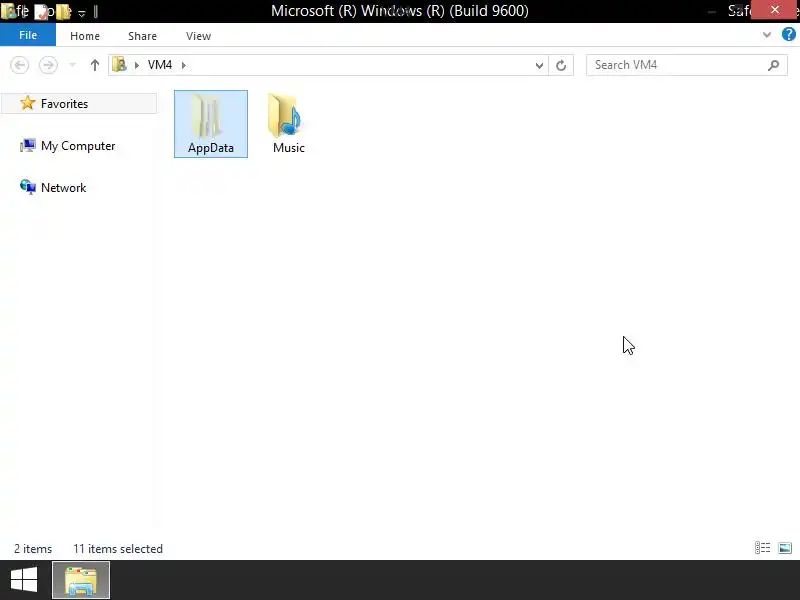The width and height of the screenshot is (800, 600).
Task: Switch to Large icons view in status bar
Action: [785, 548]
